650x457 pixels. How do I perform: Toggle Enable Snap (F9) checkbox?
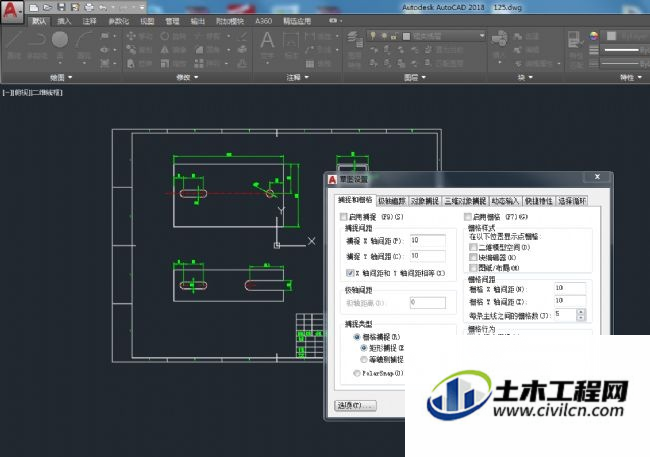click(343, 216)
